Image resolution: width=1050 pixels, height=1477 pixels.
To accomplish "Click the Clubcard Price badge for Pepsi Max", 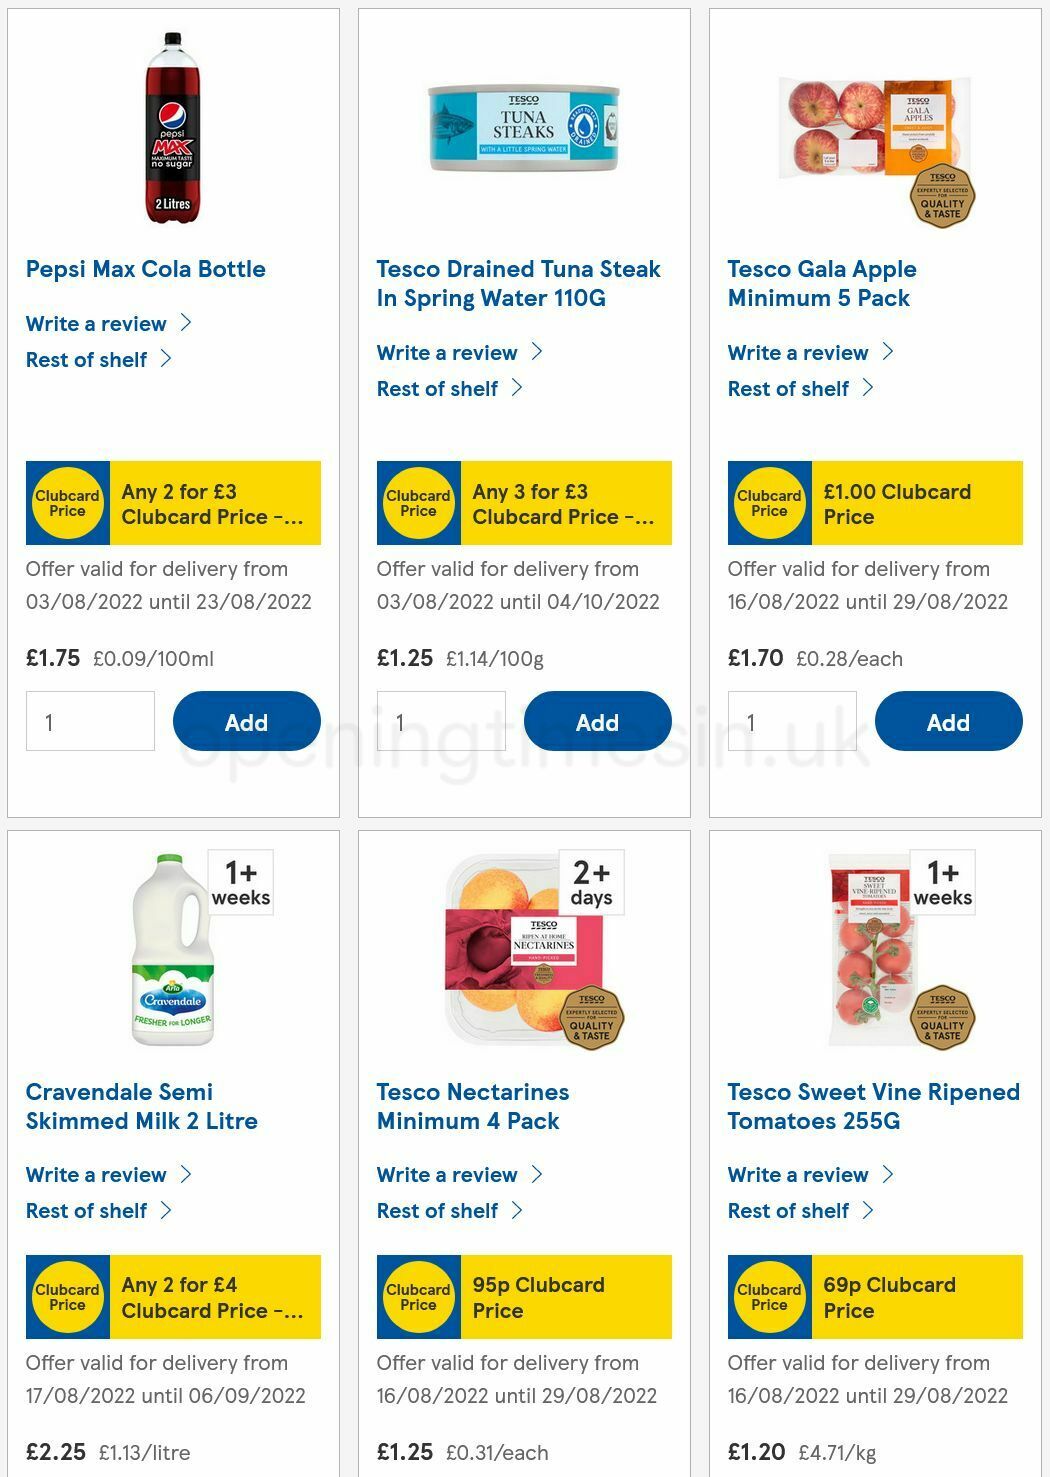I will pyautogui.click(x=67, y=503).
